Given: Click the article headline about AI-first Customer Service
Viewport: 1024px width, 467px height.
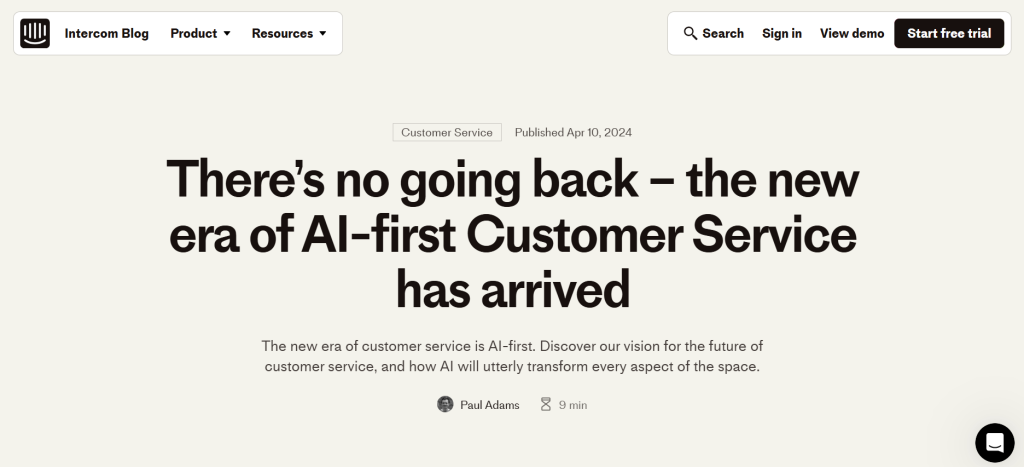Looking at the screenshot, I should click(512, 234).
